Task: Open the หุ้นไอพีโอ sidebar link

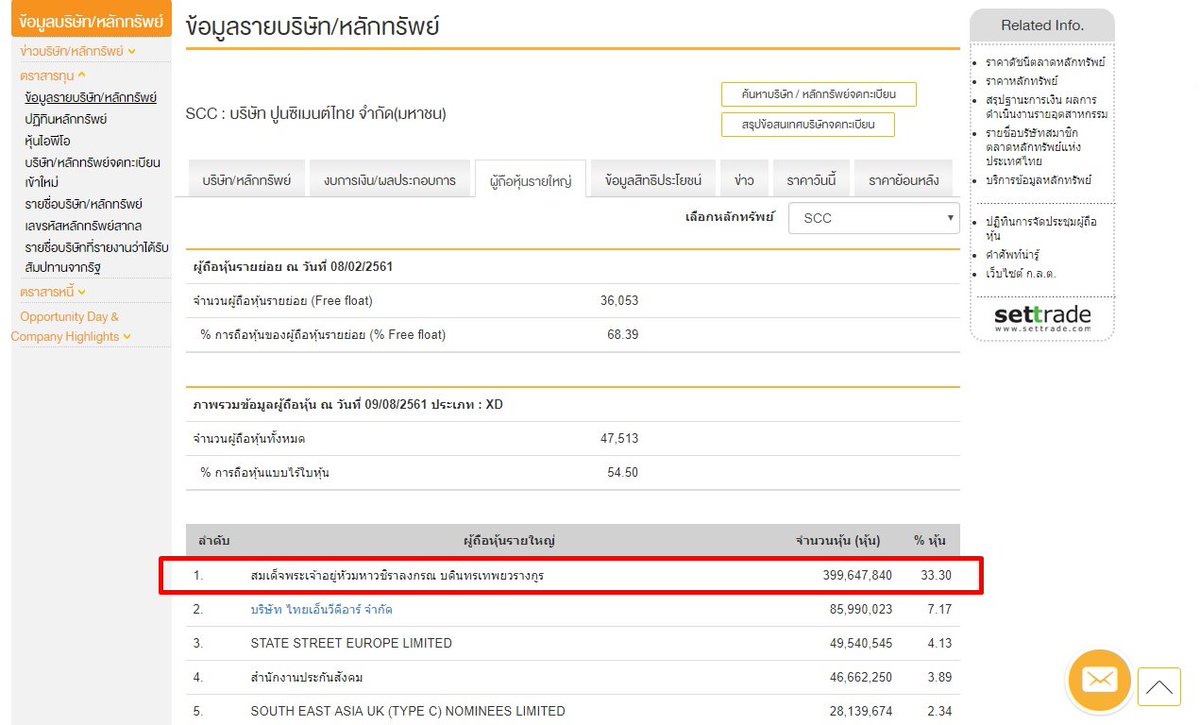Action: click(x=48, y=141)
